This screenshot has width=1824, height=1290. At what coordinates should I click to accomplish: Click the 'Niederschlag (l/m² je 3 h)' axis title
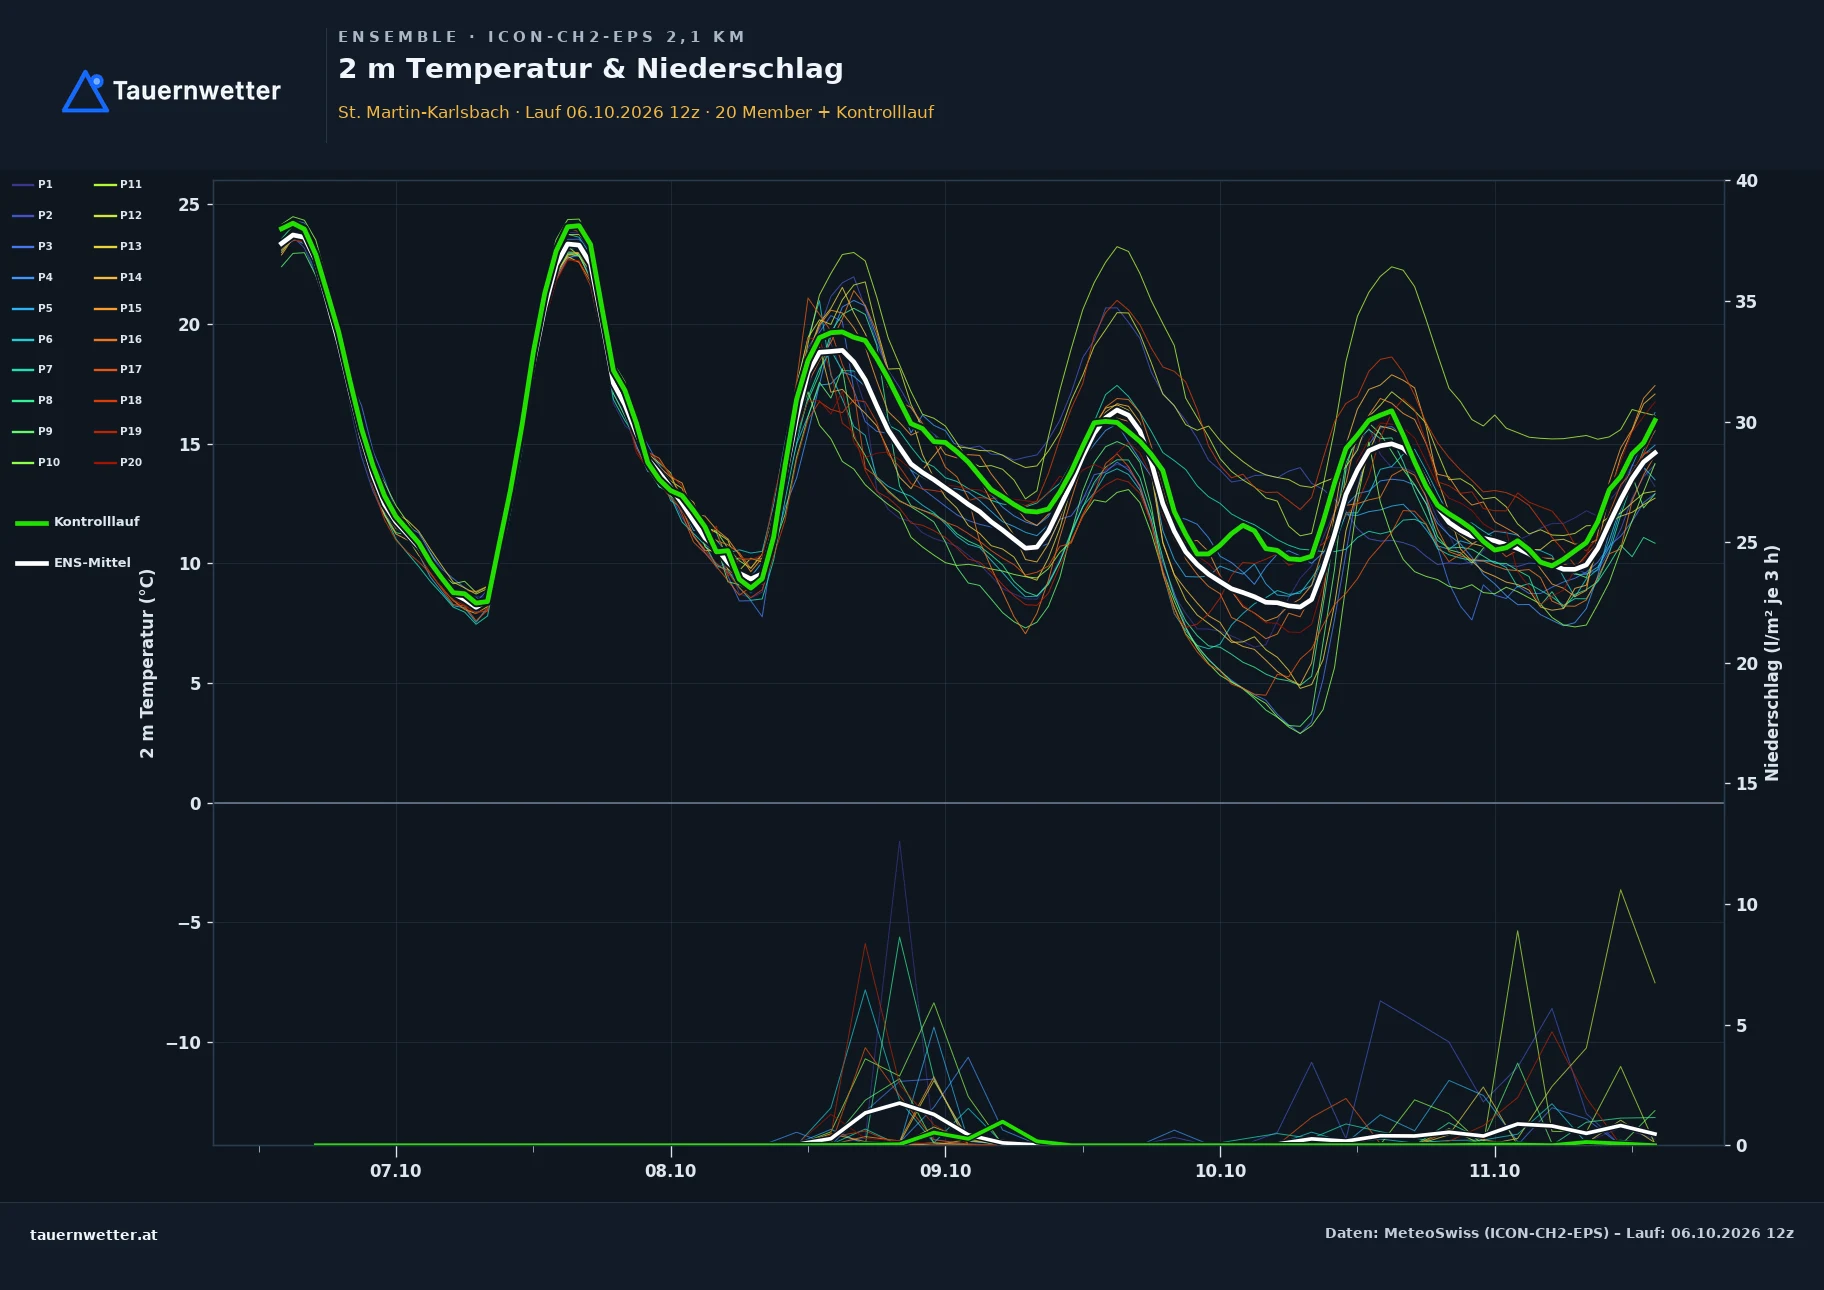point(1772,663)
